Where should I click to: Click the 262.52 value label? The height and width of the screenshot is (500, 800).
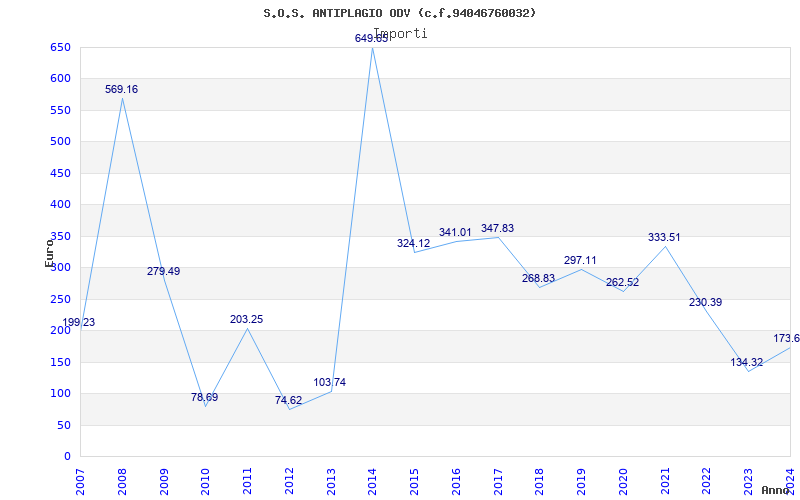(x=622, y=282)
